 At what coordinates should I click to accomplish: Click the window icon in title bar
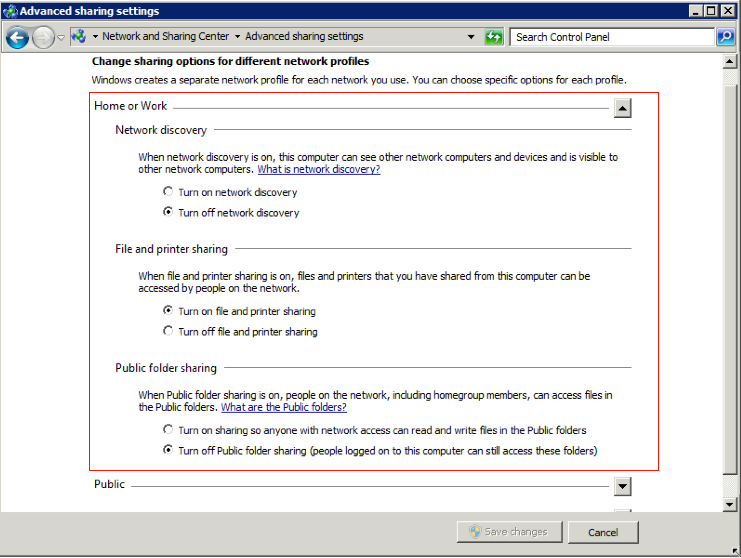[x=10, y=11]
